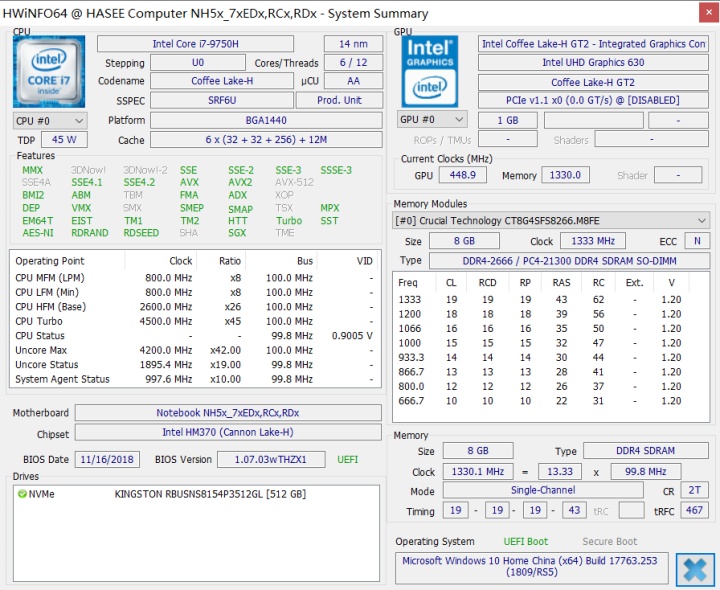Click the green NVMe drive status icon

pos(22,494)
